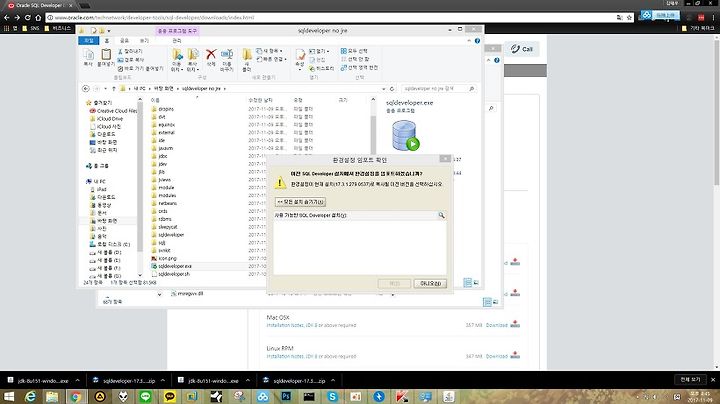720x404 pixels.
Task: Select the Share ribbon tab
Action: [x=124, y=41]
